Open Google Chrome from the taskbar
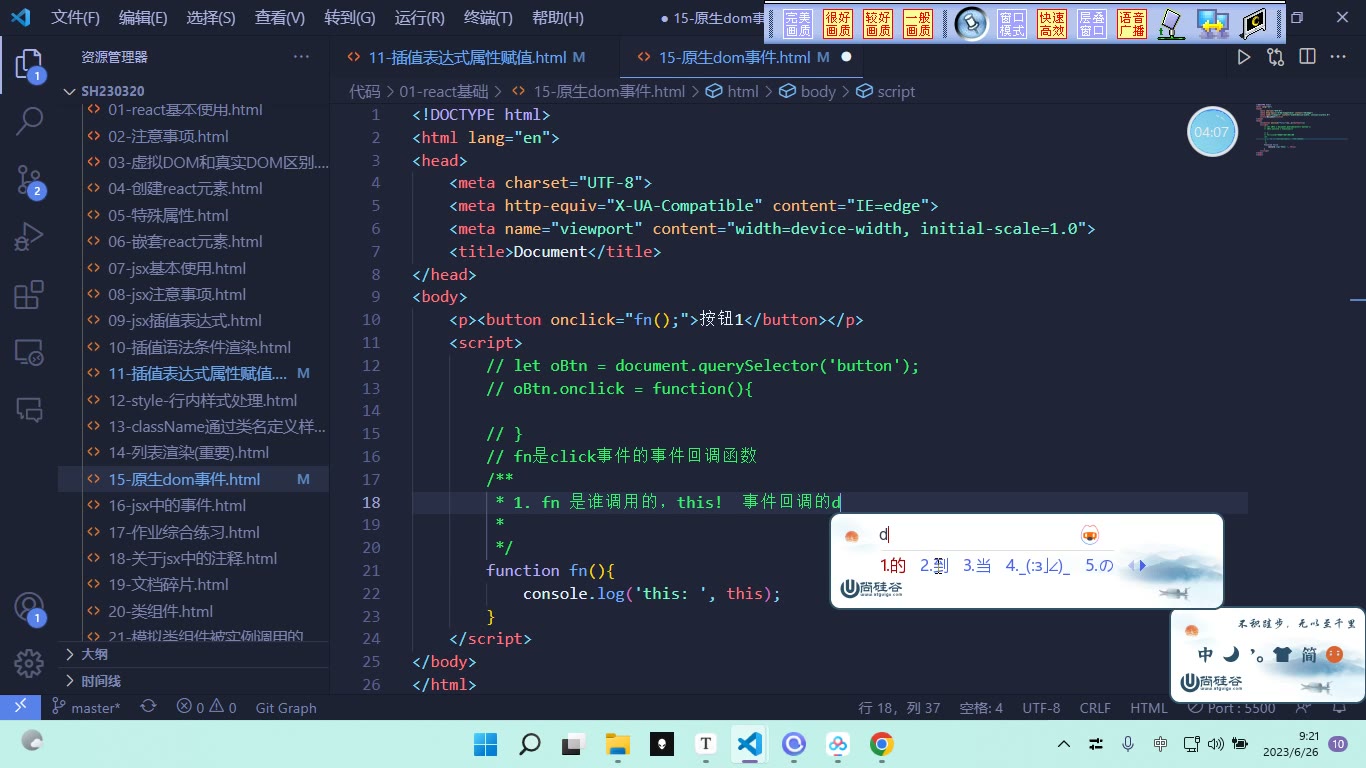The image size is (1366, 768). pos(881,744)
